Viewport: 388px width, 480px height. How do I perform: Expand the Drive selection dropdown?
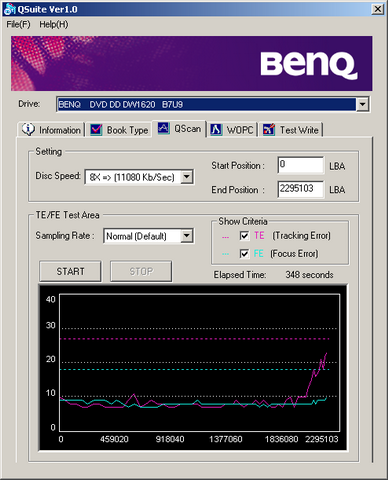[362, 104]
